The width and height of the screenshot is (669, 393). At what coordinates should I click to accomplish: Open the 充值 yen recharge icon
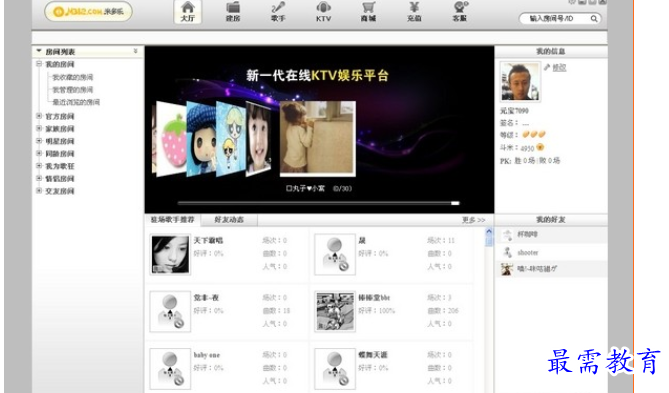click(414, 7)
